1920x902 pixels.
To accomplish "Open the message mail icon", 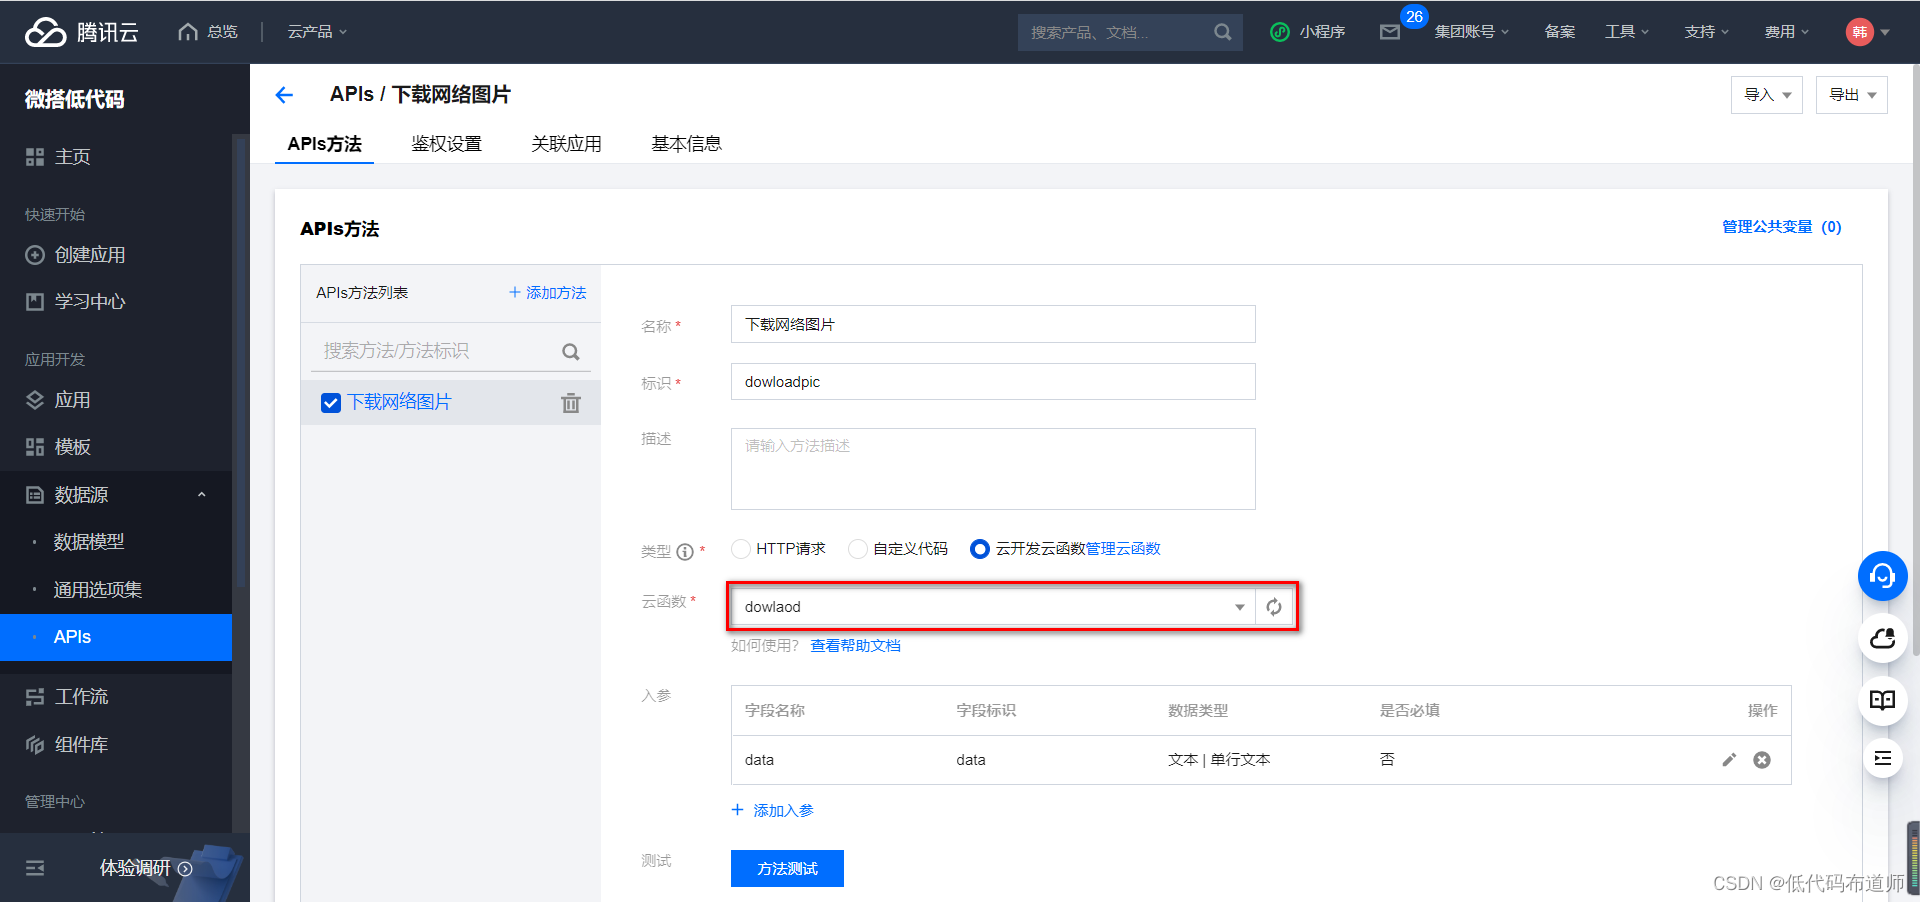I will 1390,32.
